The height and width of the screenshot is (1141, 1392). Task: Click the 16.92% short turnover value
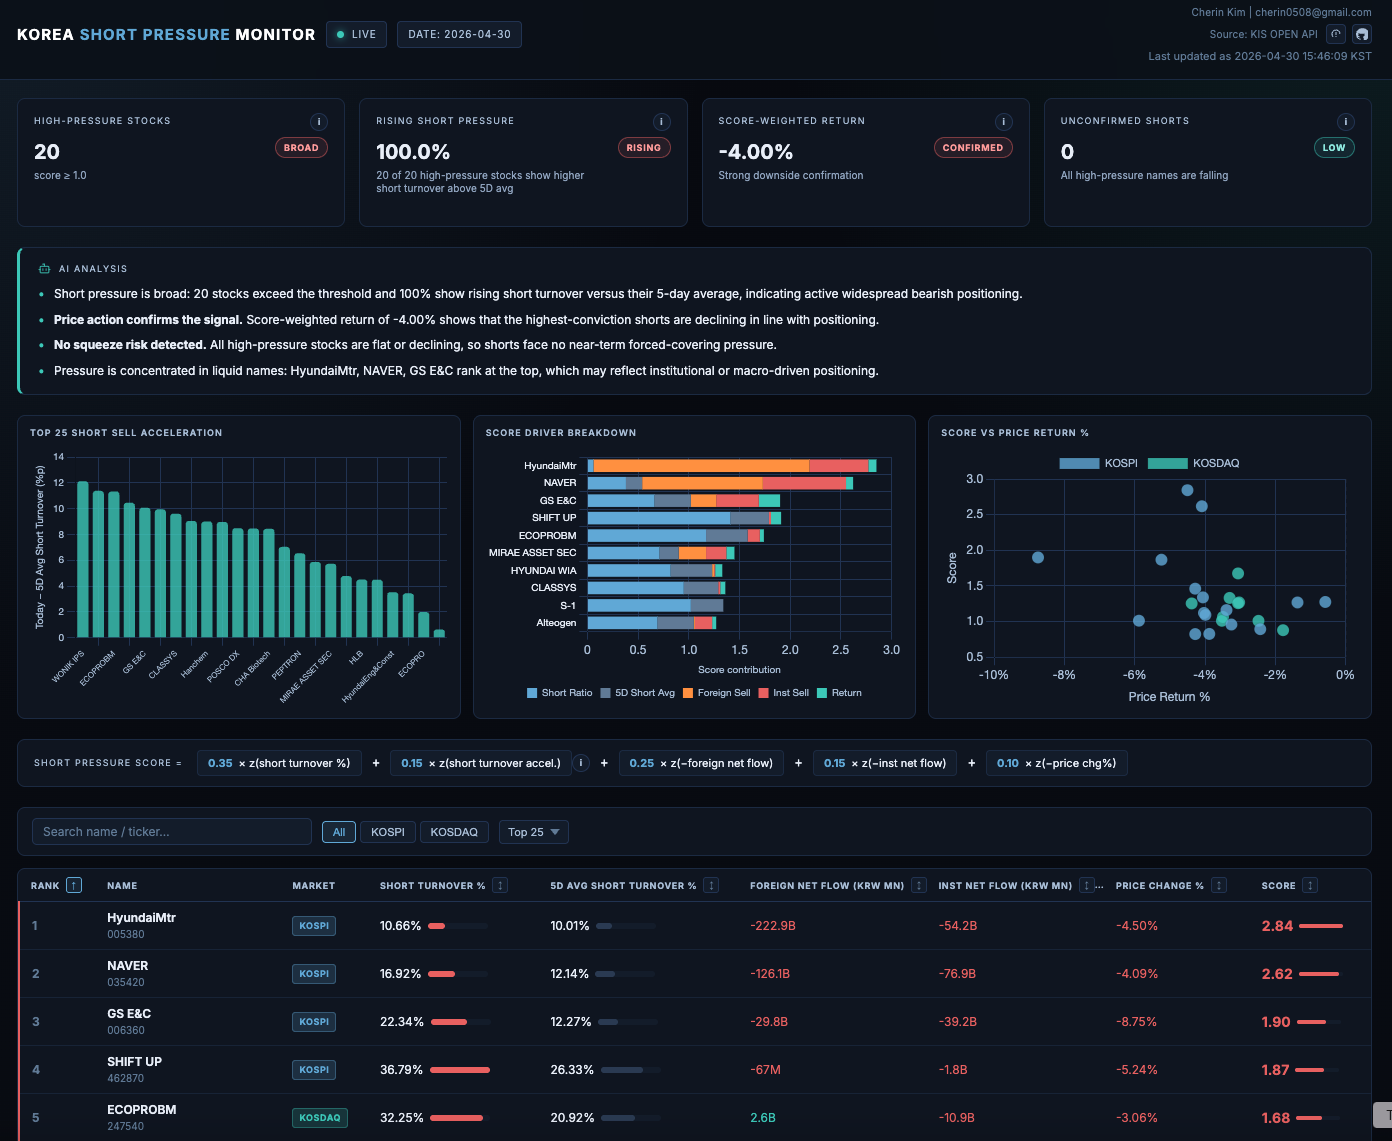400,974
